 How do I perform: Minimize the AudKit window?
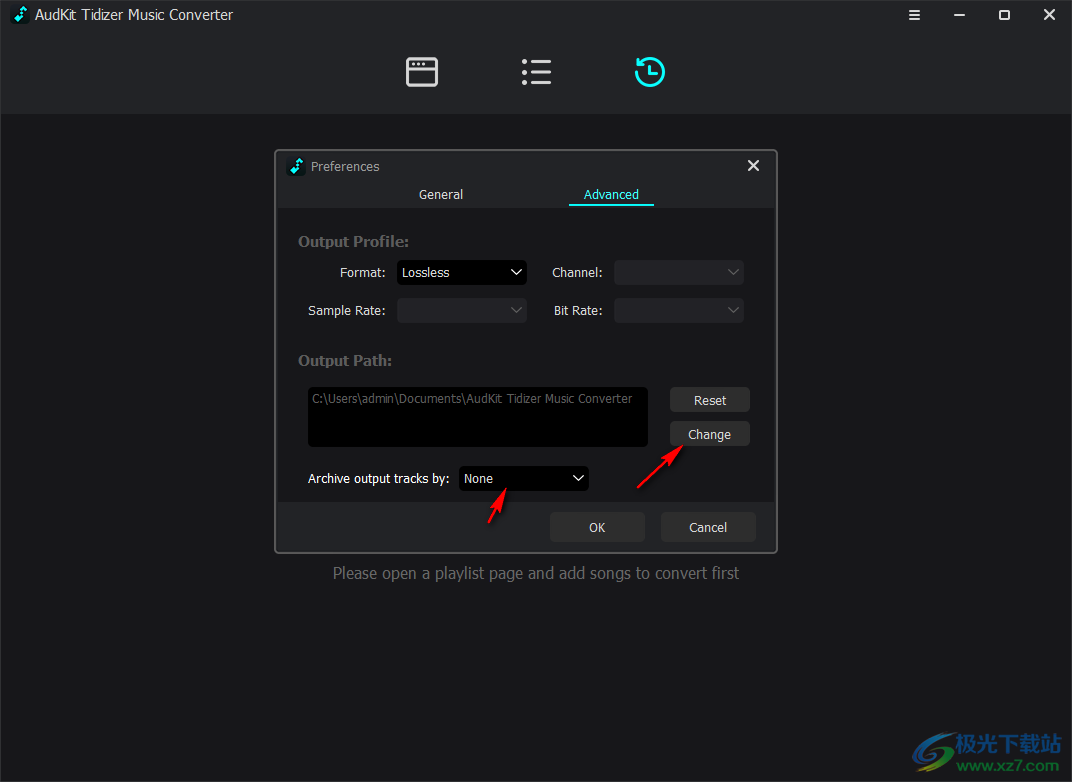pyautogui.click(x=959, y=15)
